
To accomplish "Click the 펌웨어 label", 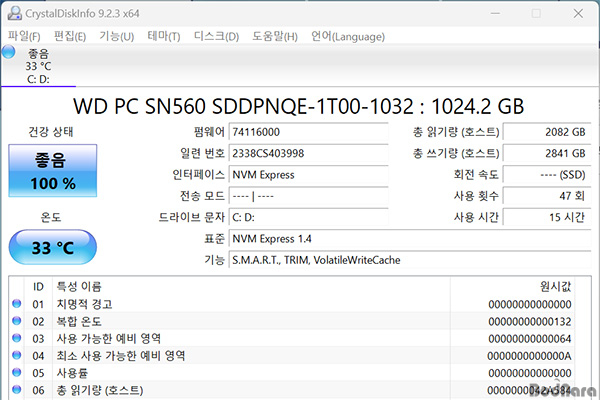I will [x=209, y=132].
